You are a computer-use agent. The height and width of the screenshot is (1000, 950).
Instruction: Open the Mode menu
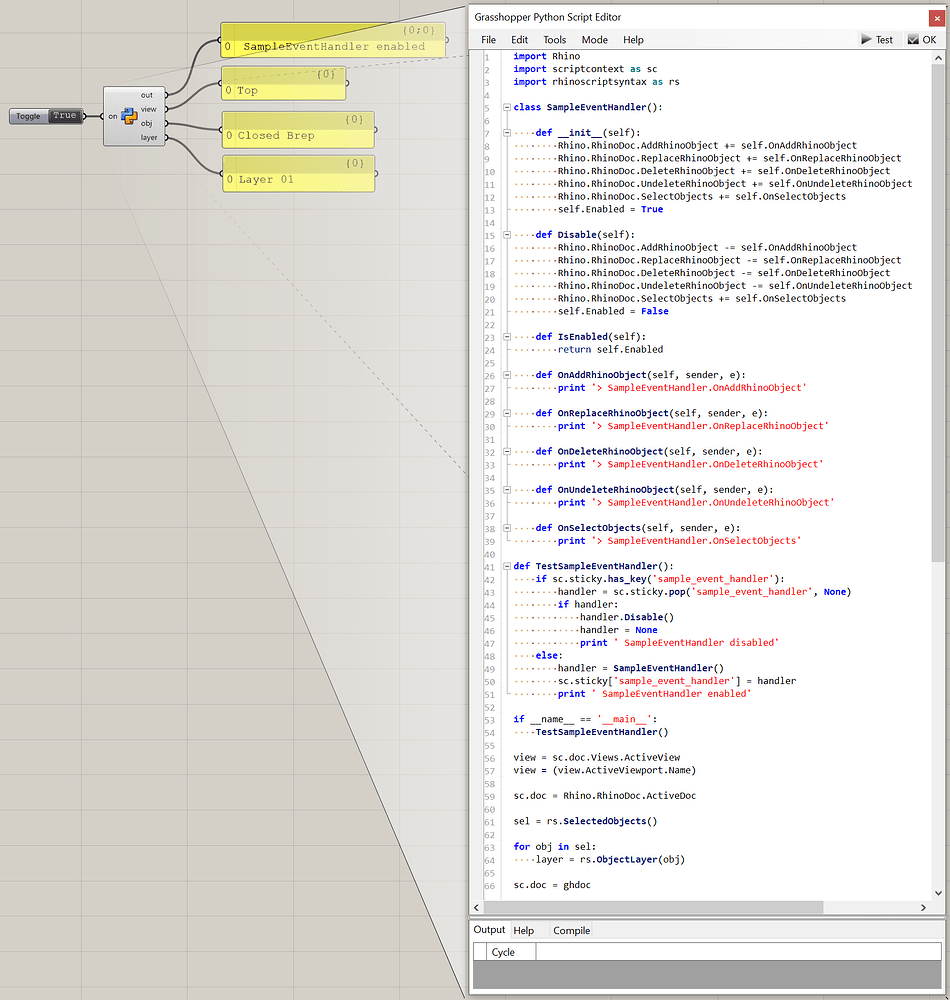coord(595,39)
